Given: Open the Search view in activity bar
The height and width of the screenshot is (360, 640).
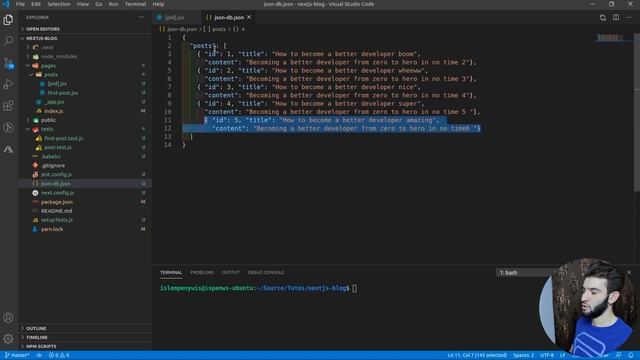Looking at the screenshot, I should point(8,41).
